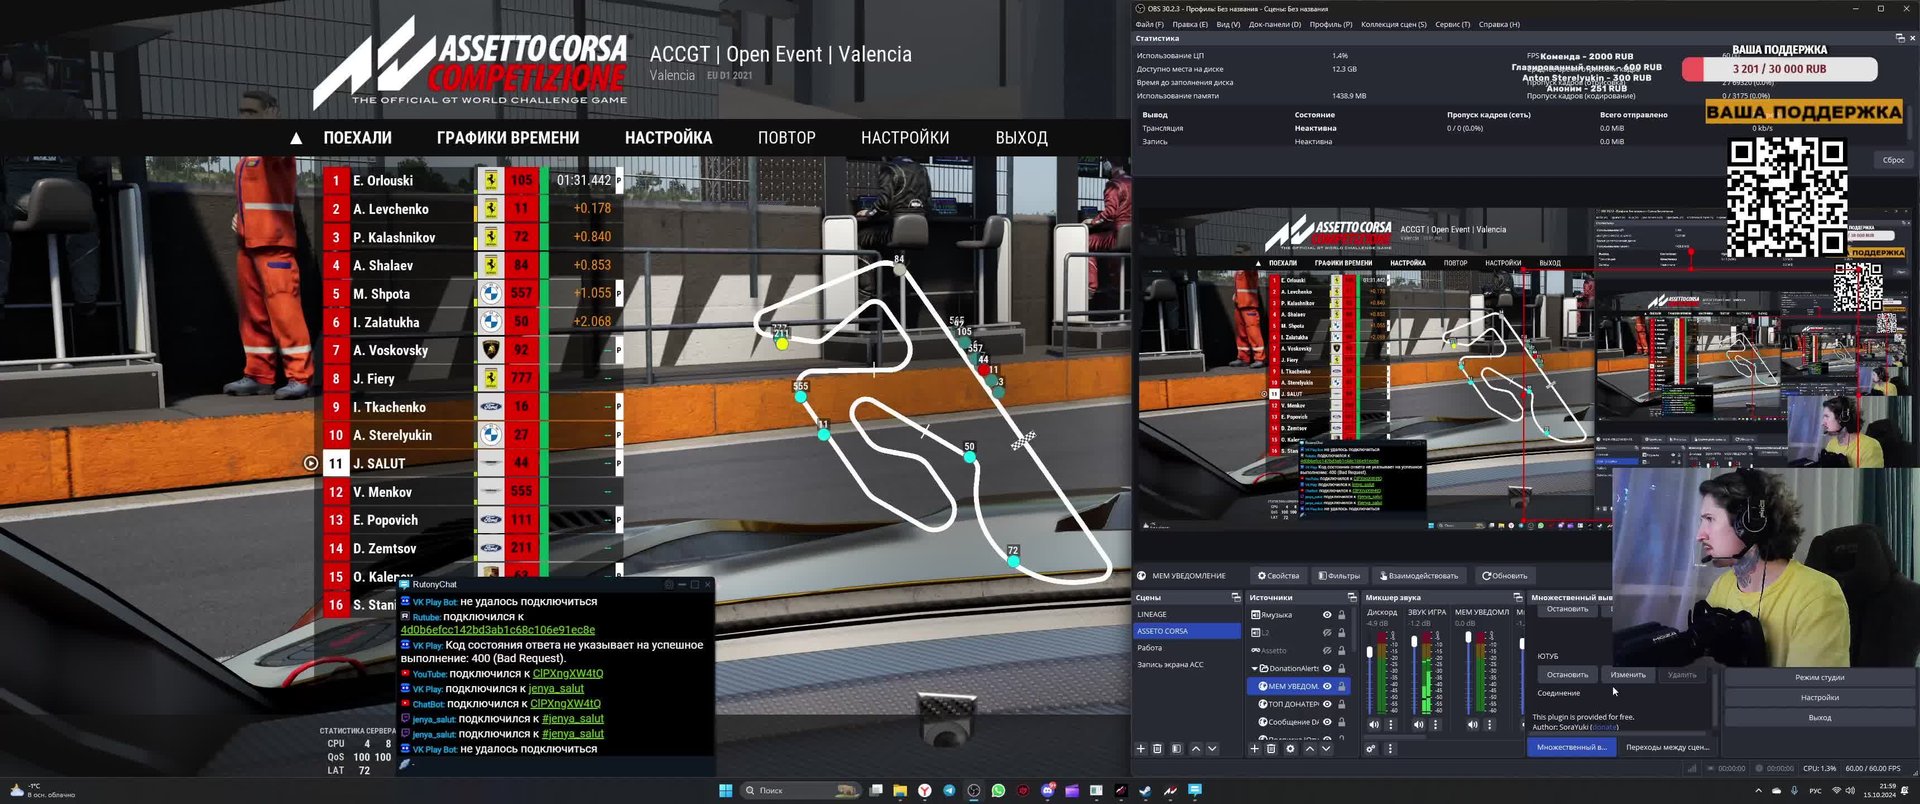1920x804 pixels.
Task: Open source properties gear in Sources toolbar
Action: [1290, 748]
